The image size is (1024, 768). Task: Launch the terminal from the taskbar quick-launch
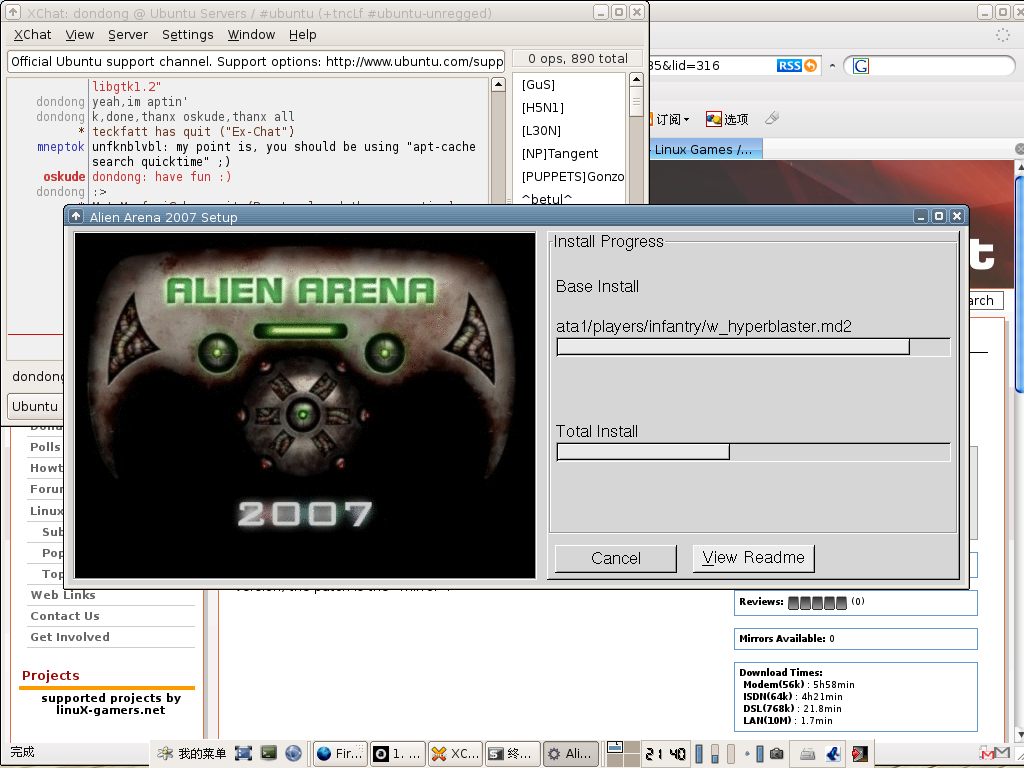pos(268,753)
